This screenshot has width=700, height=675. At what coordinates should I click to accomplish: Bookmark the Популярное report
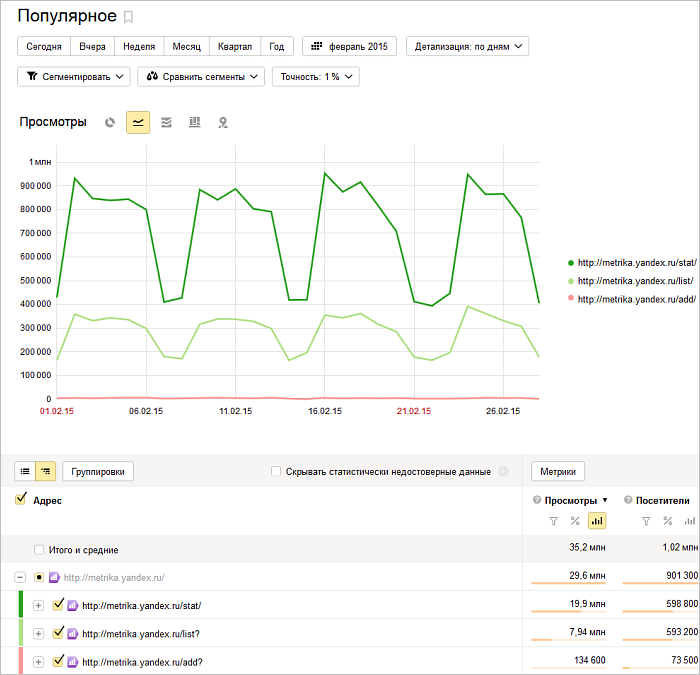point(128,17)
